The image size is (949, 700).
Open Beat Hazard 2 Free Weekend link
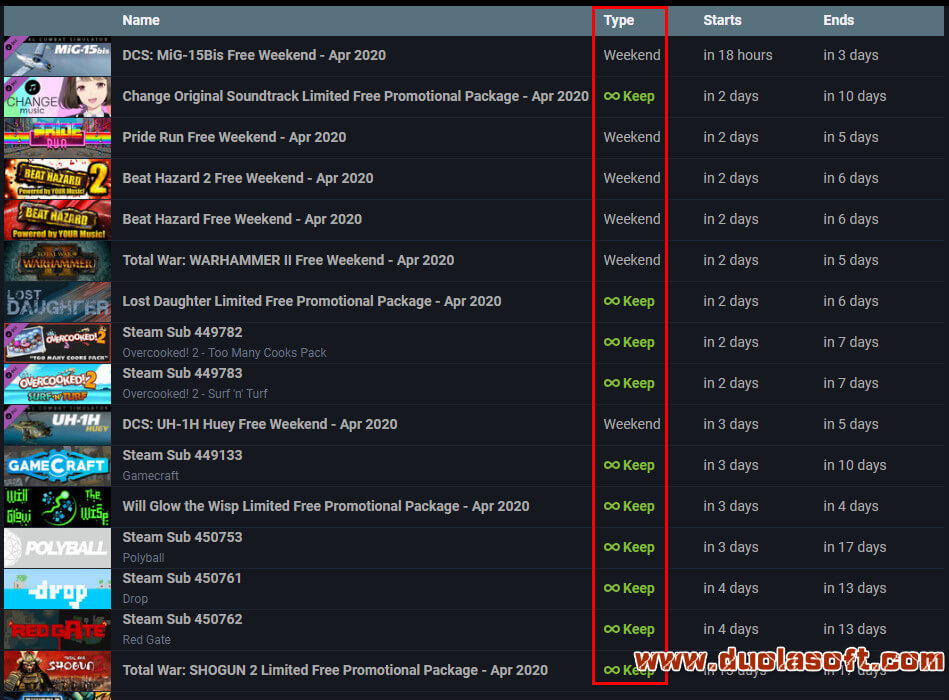tap(248, 178)
